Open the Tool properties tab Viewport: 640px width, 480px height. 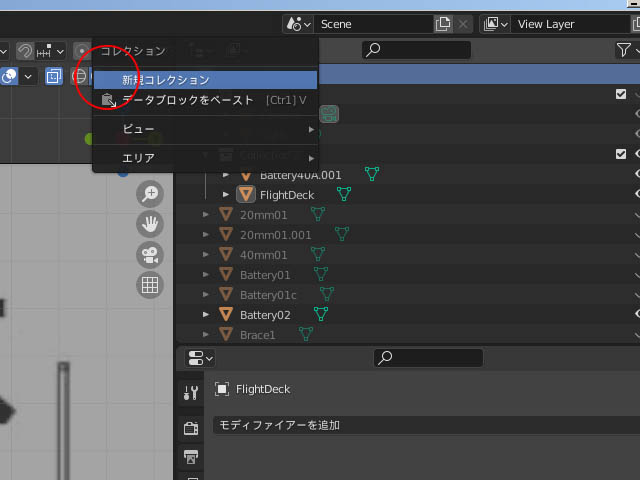(191, 393)
